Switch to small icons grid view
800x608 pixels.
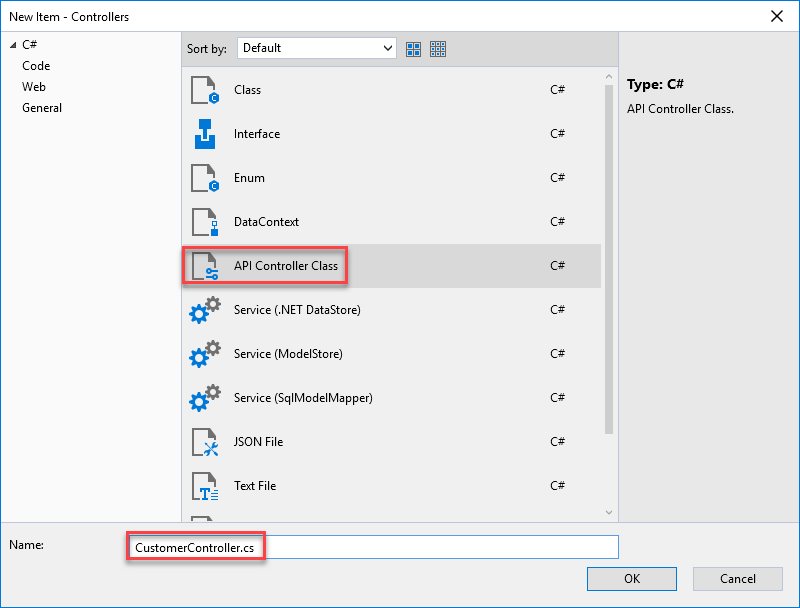(438, 48)
